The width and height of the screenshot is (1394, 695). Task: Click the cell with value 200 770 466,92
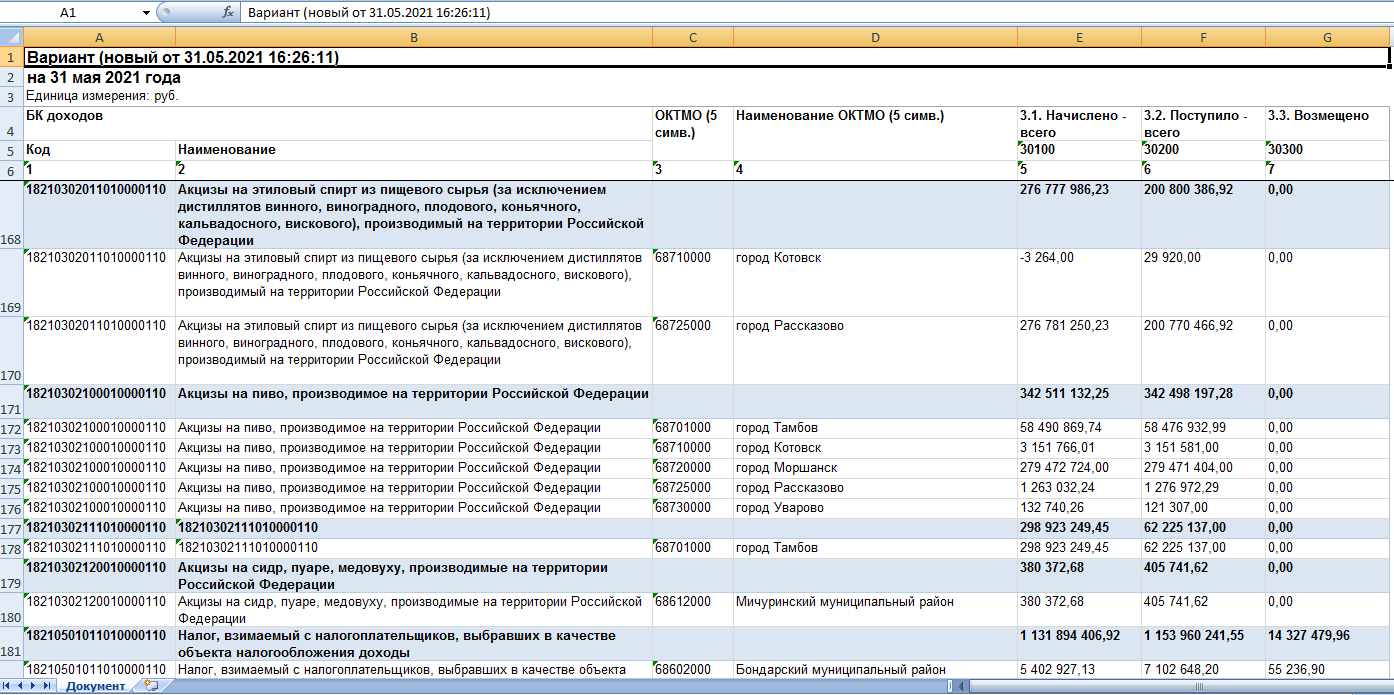pos(1203,351)
